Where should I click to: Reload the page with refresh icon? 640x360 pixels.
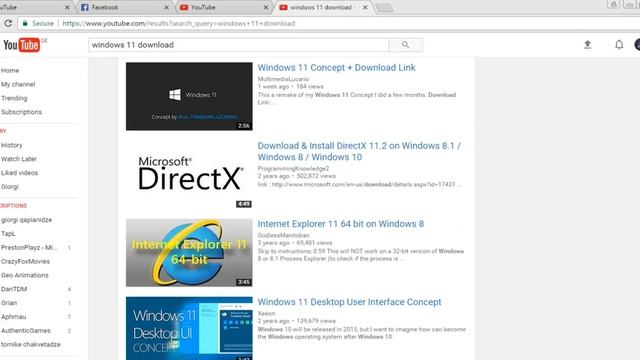tap(8, 23)
